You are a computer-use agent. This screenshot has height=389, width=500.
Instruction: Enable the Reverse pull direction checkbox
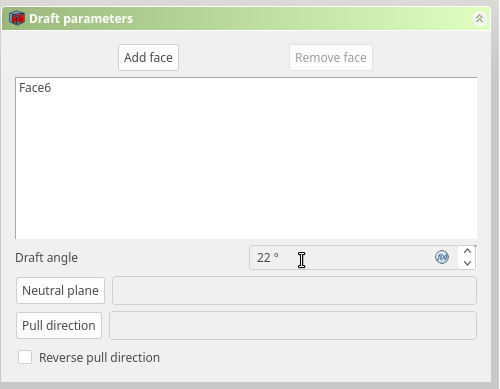pyautogui.click(x=25, y=357)
